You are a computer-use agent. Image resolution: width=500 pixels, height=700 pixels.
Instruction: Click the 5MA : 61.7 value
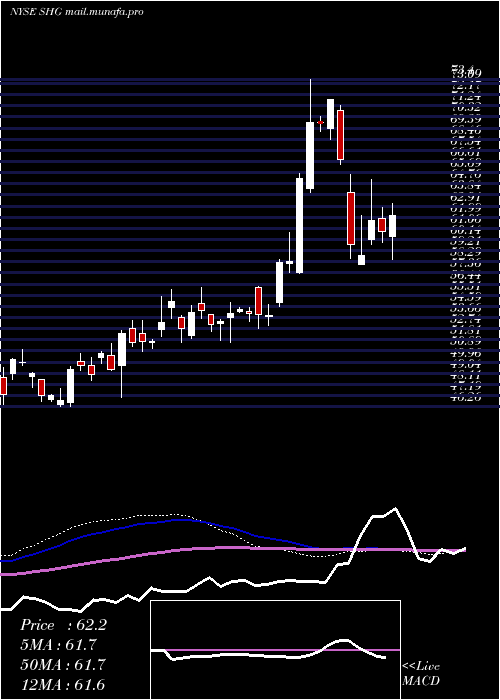point(58,645)
